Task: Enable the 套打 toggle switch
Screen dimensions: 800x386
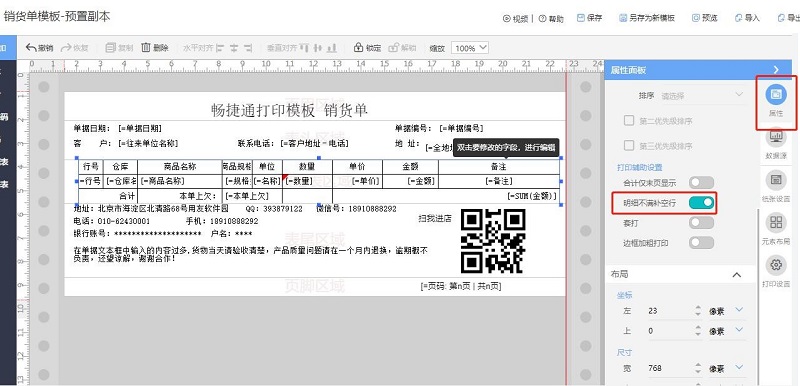Action: click(702, 223)
